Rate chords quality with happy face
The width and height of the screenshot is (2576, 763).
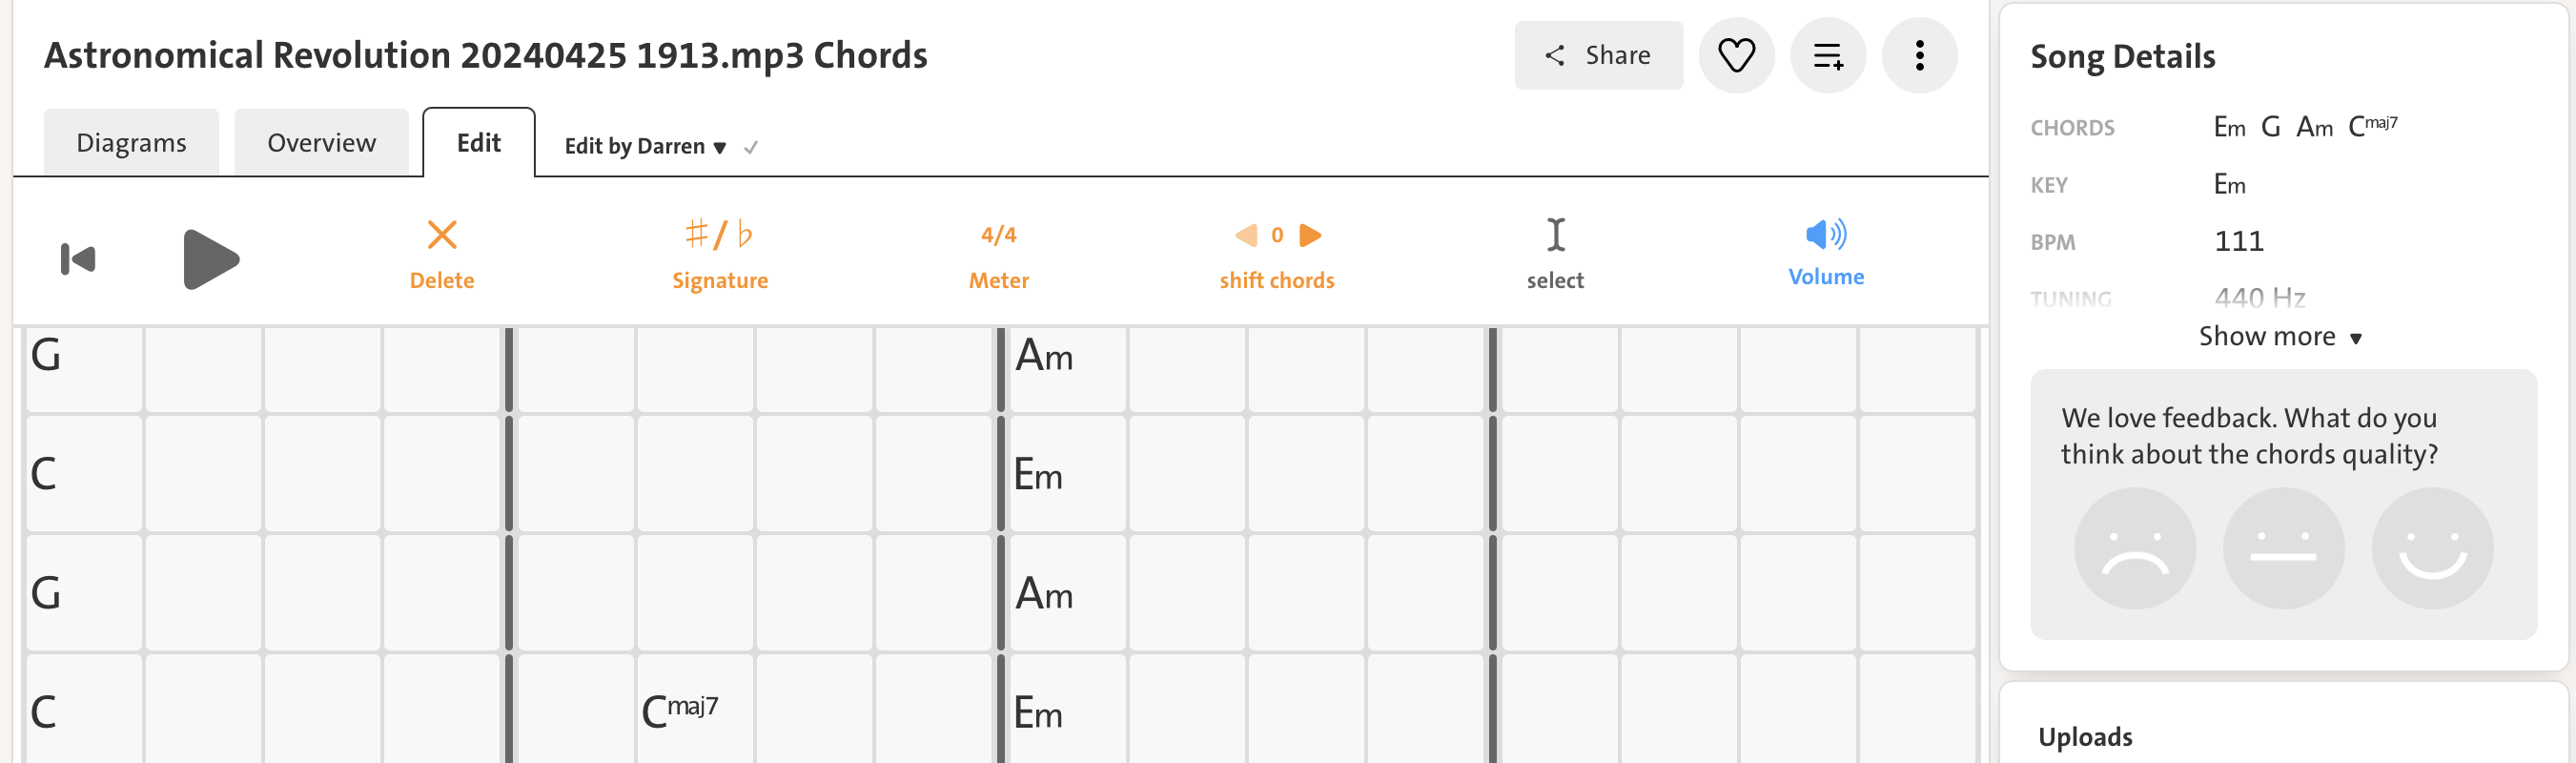pyautogui.click(x=2432, y=548)
